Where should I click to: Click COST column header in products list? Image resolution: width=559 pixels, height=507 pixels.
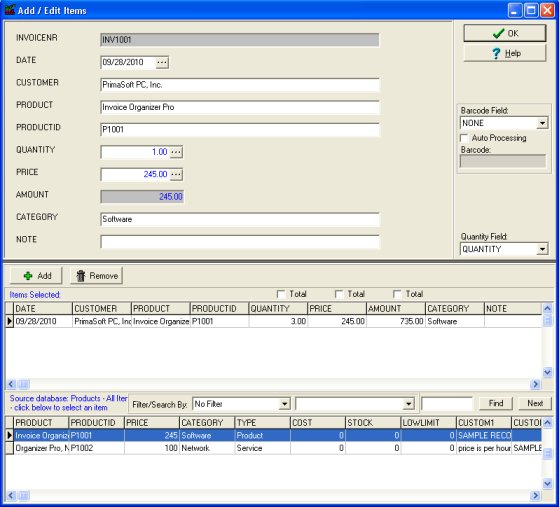318,422
